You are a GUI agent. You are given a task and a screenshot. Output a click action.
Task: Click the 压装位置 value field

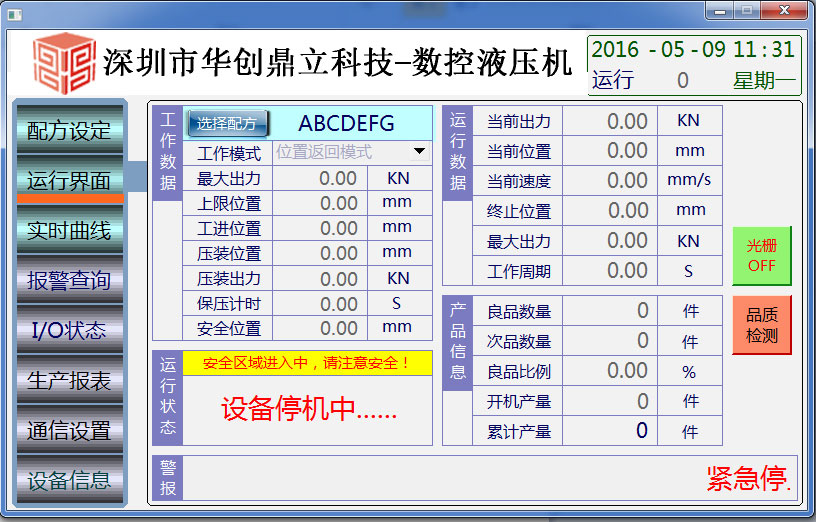320,253
